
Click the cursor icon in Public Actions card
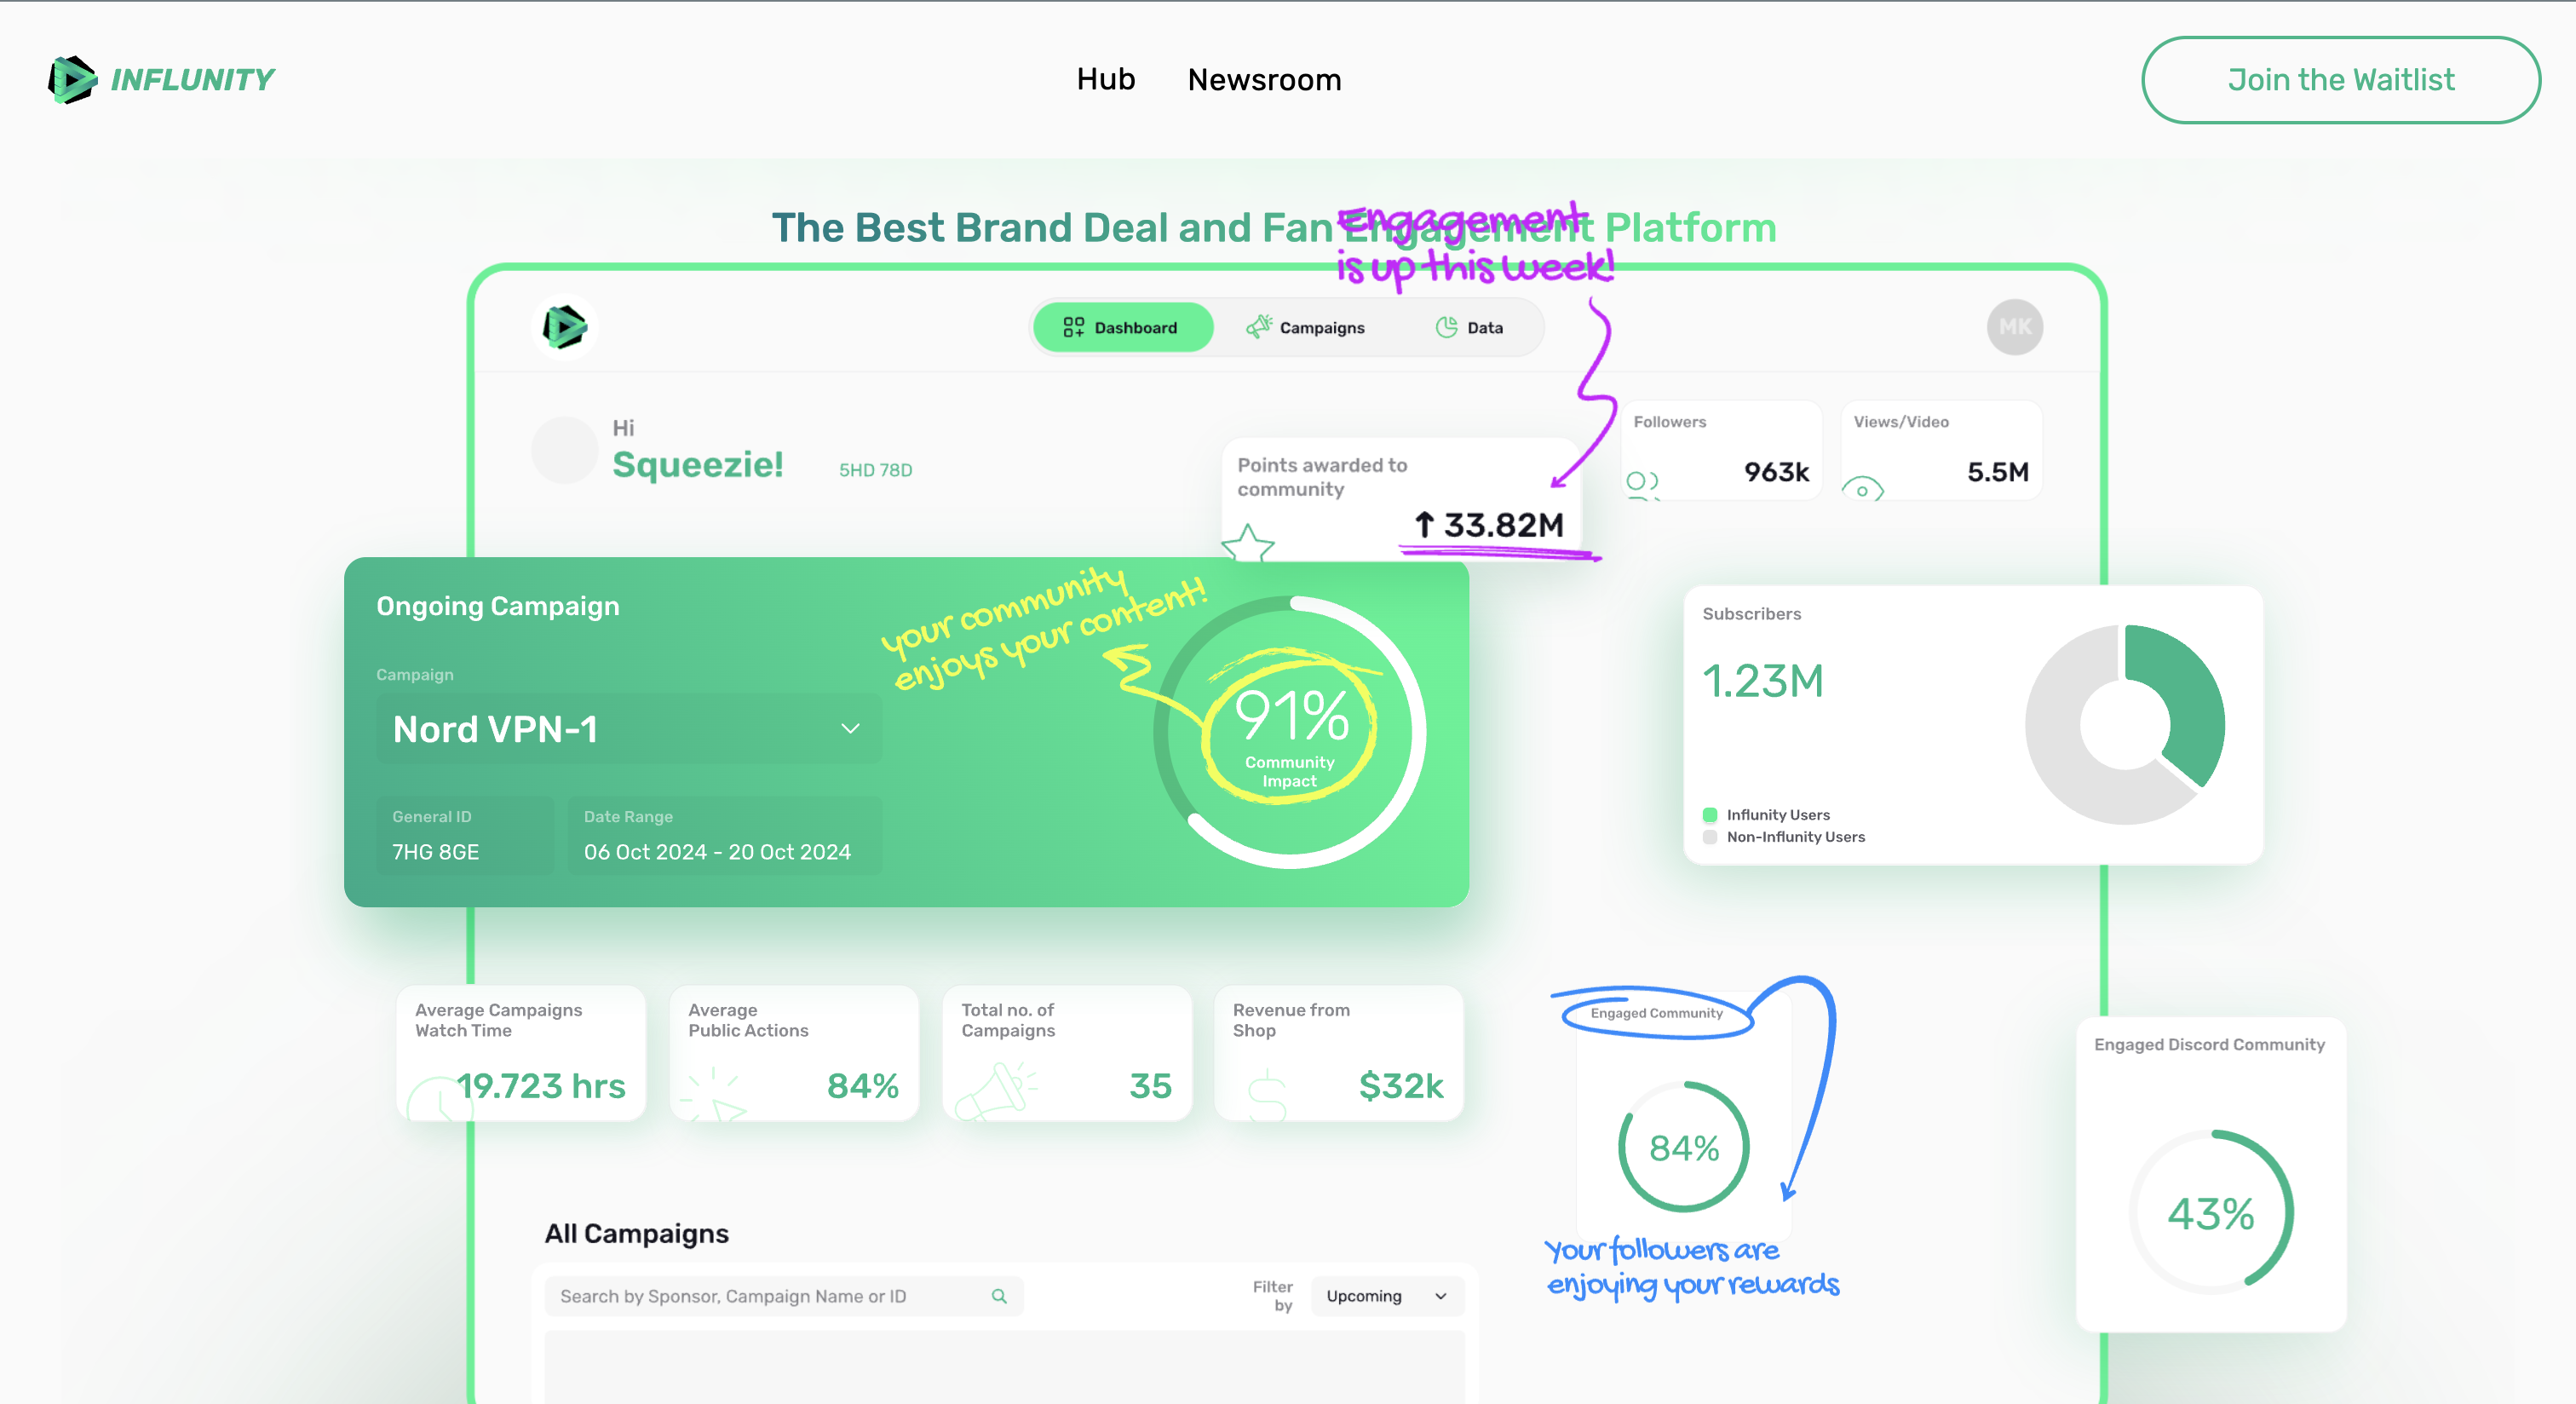point(715,1095)
